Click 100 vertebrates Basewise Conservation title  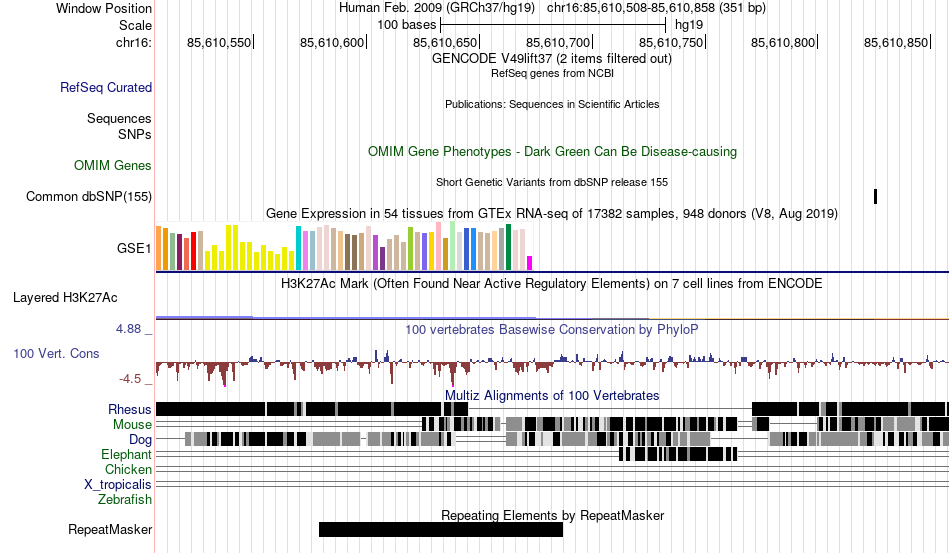point(552,329)
